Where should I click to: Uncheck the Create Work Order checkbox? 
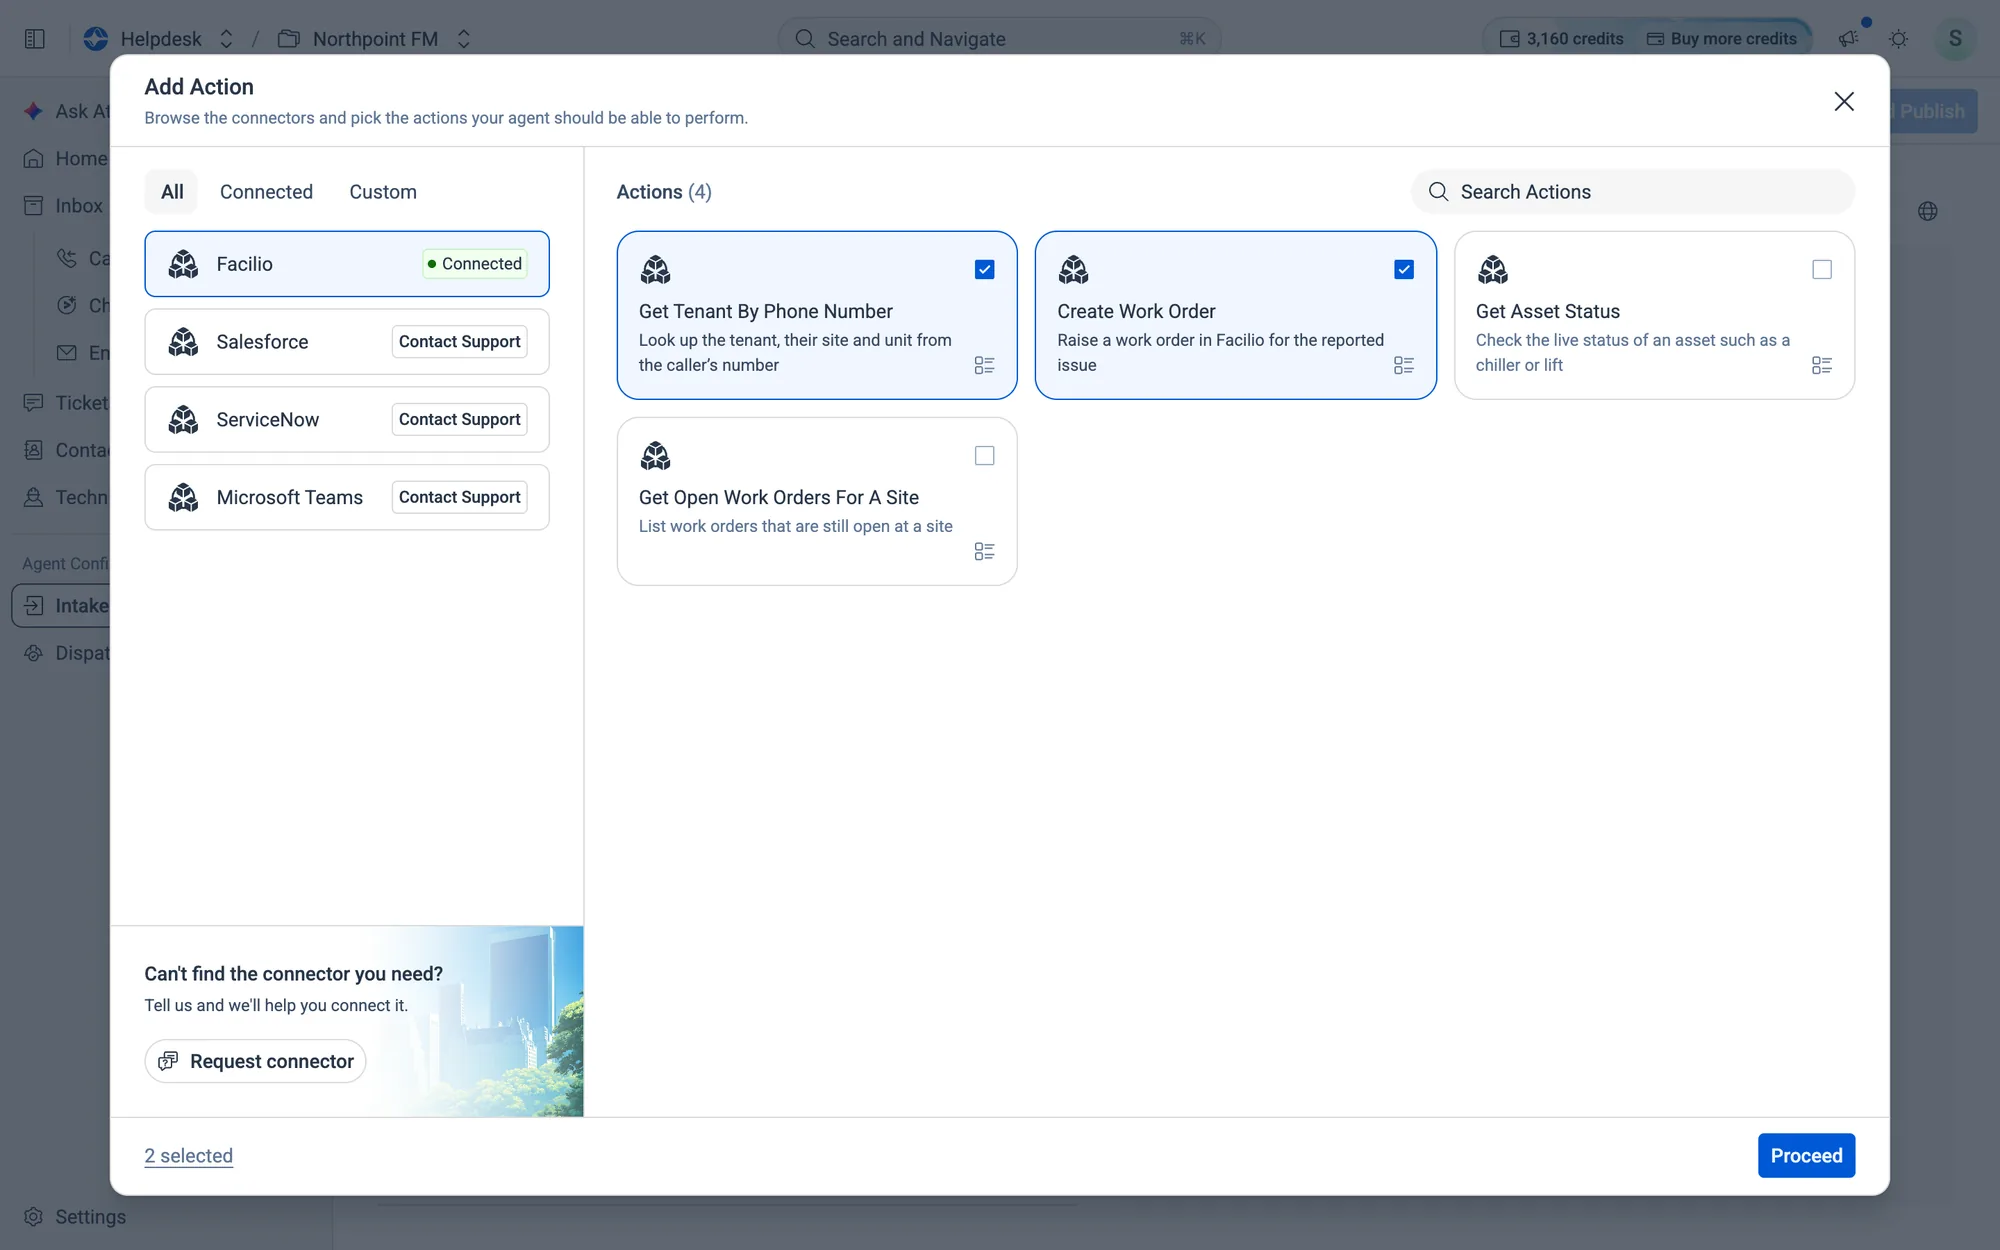pos(1403,270)
